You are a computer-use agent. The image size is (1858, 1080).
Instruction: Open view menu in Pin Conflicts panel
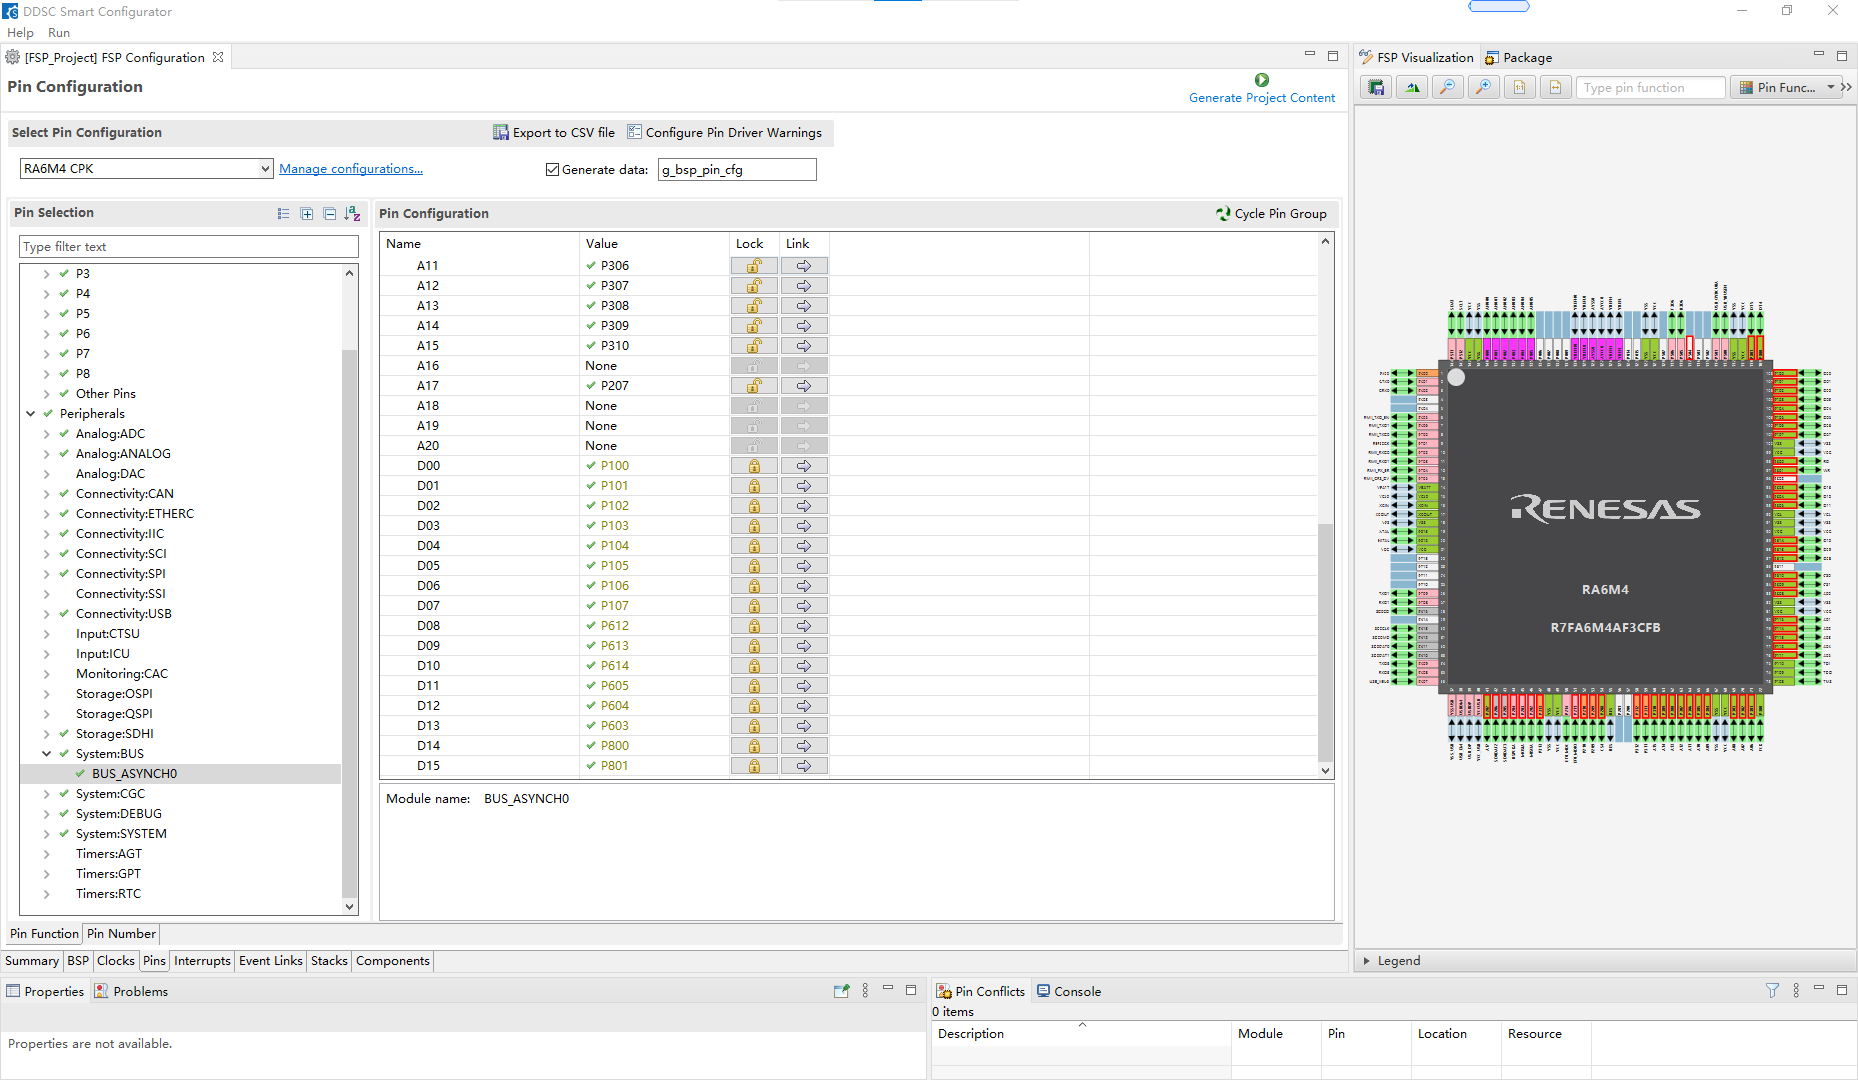tap(1796, 991)
